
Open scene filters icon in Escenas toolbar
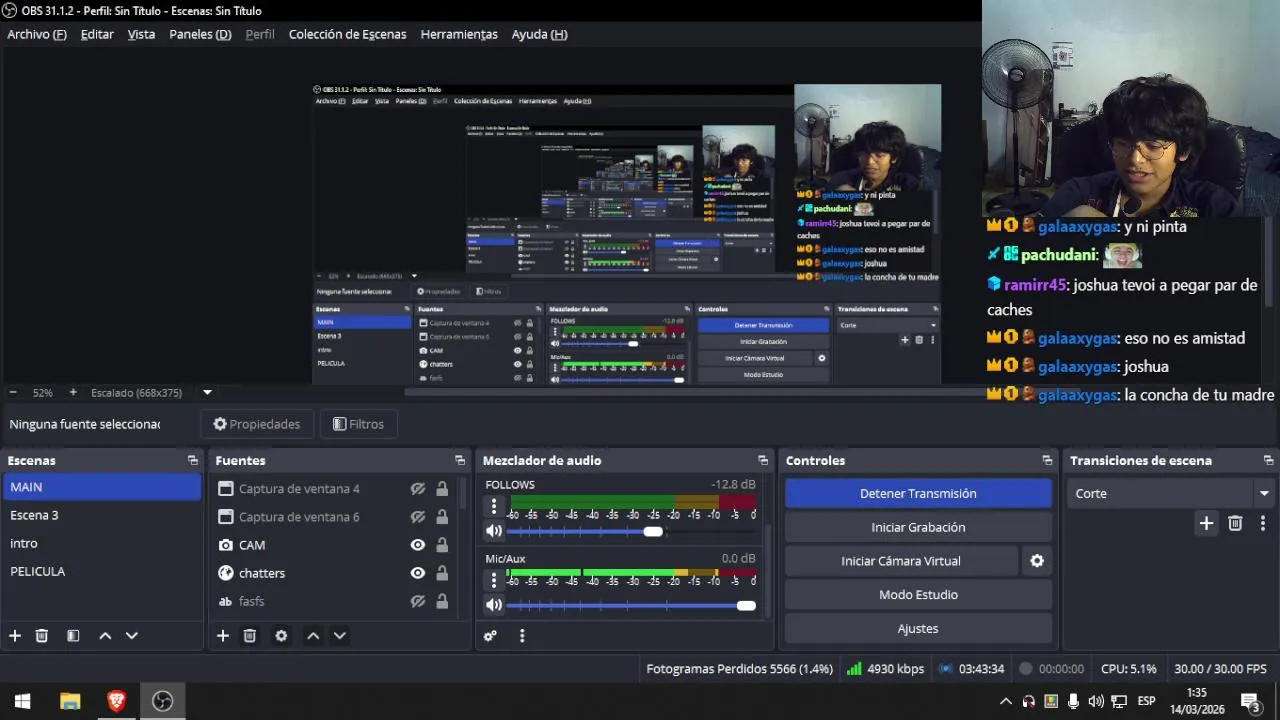[73, 636]
